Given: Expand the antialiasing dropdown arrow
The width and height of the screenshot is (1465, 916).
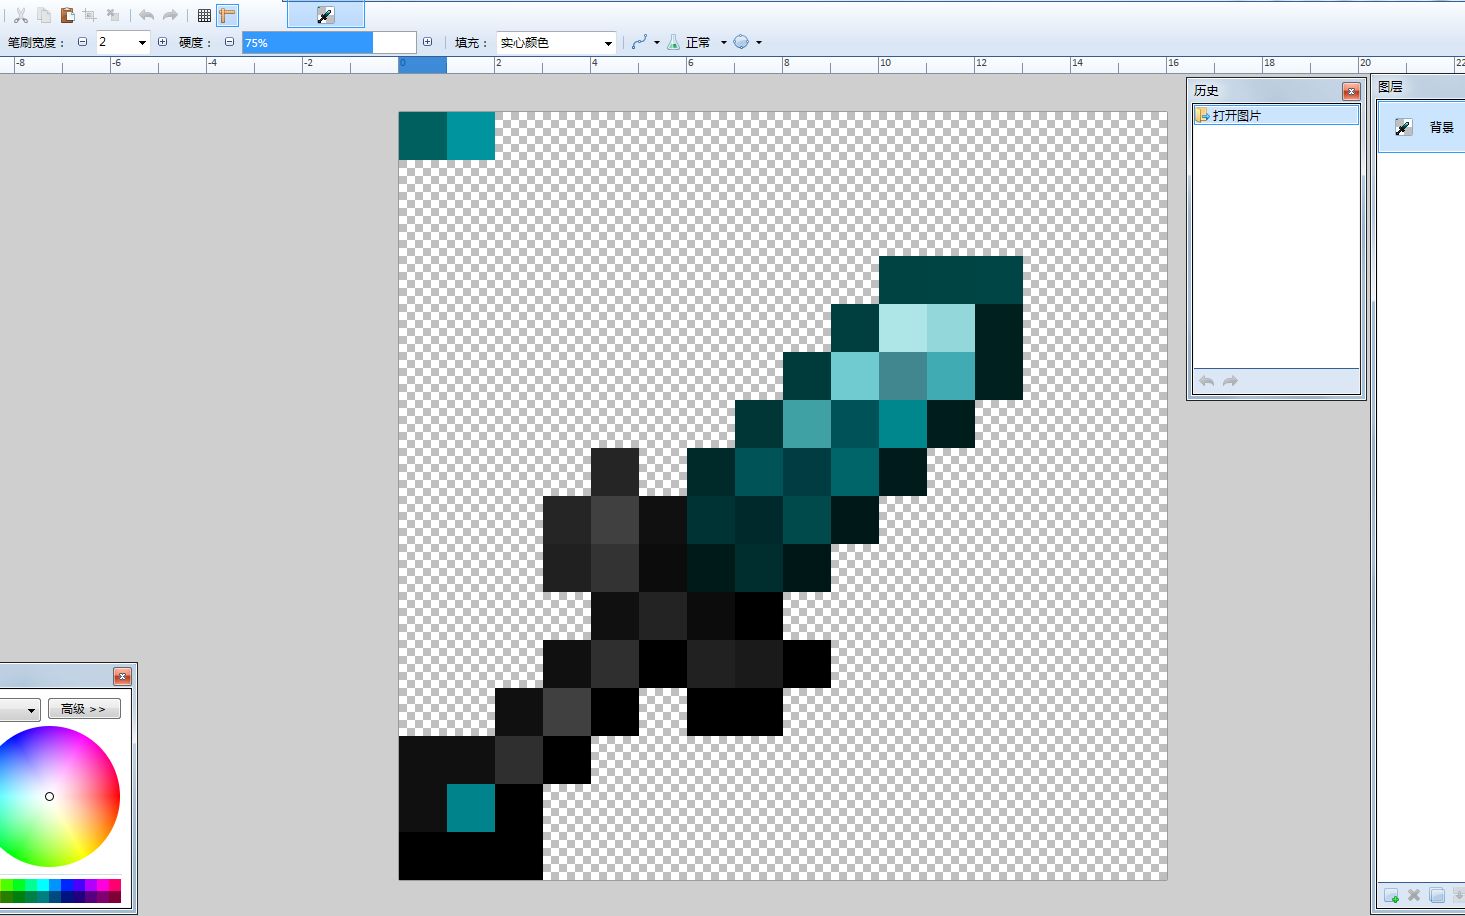Looking at the screenshot, I should [x=759, y=42].
